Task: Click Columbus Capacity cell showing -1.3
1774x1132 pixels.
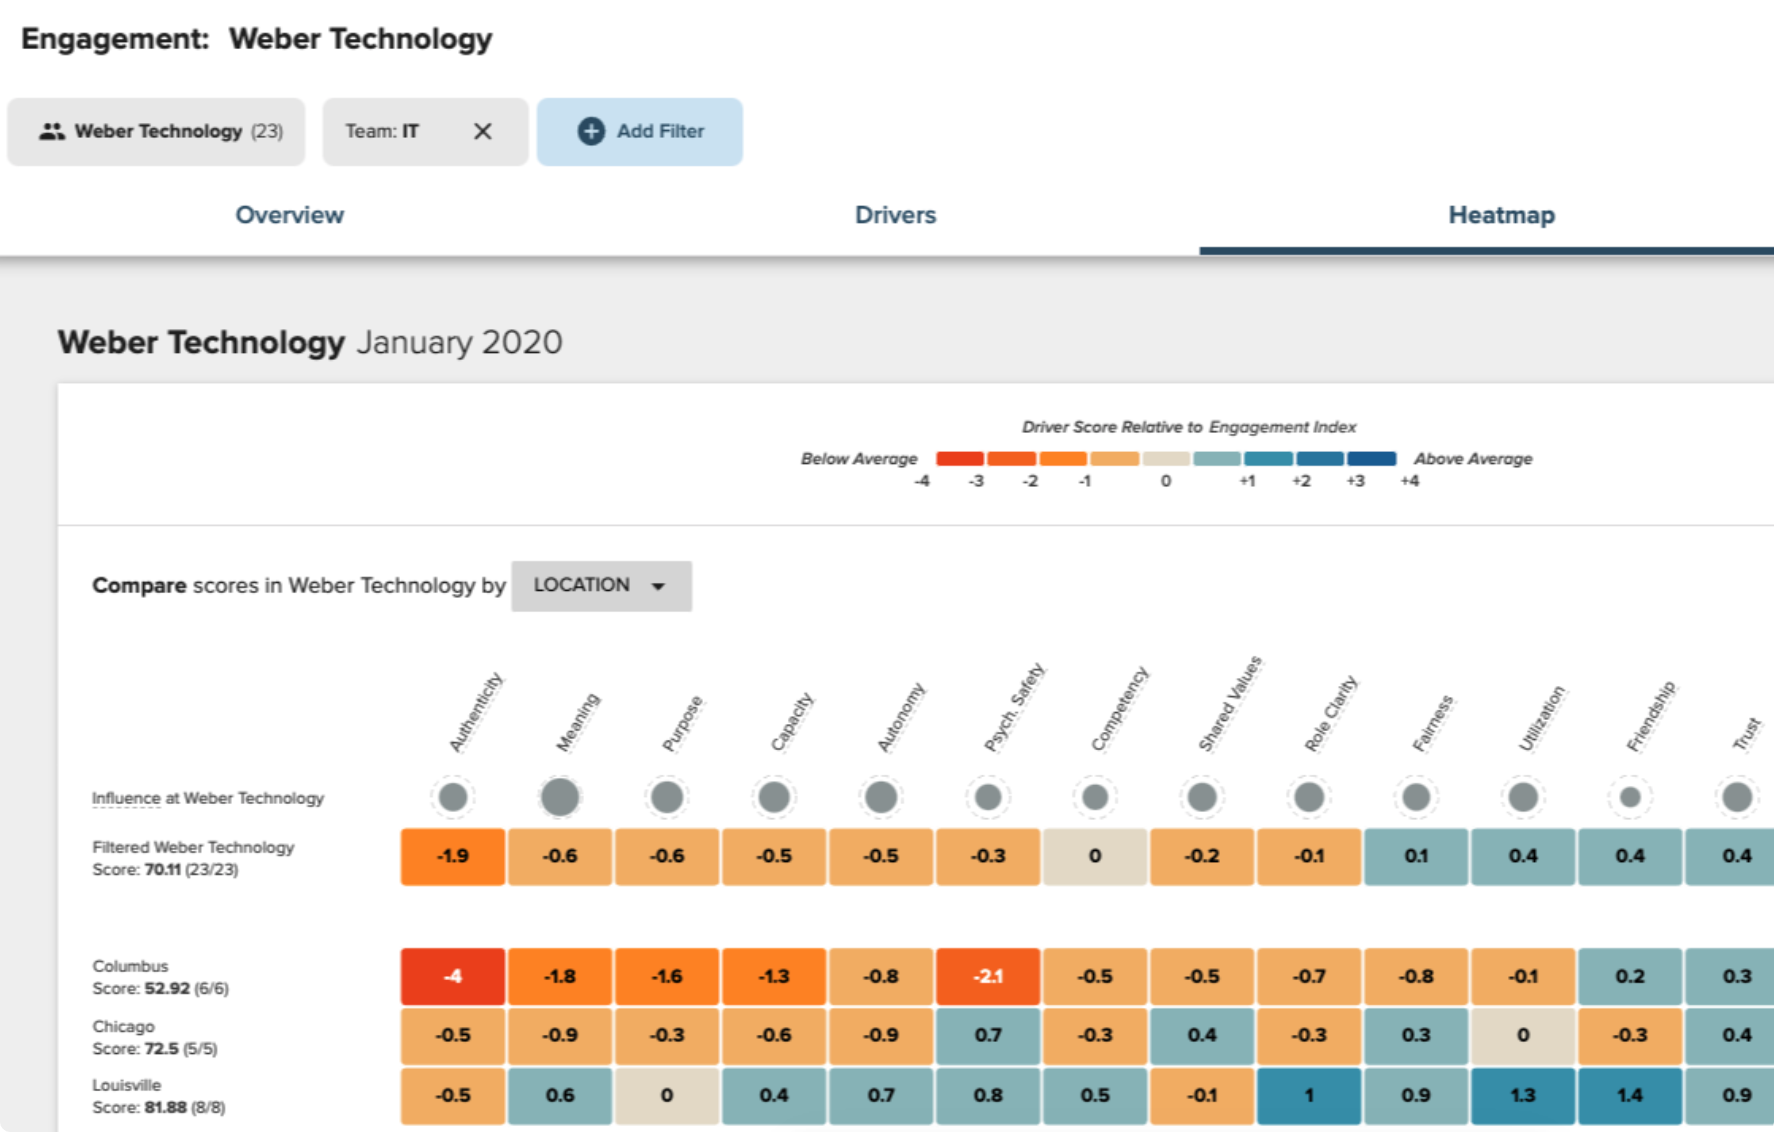Action: tap(774, 976)
